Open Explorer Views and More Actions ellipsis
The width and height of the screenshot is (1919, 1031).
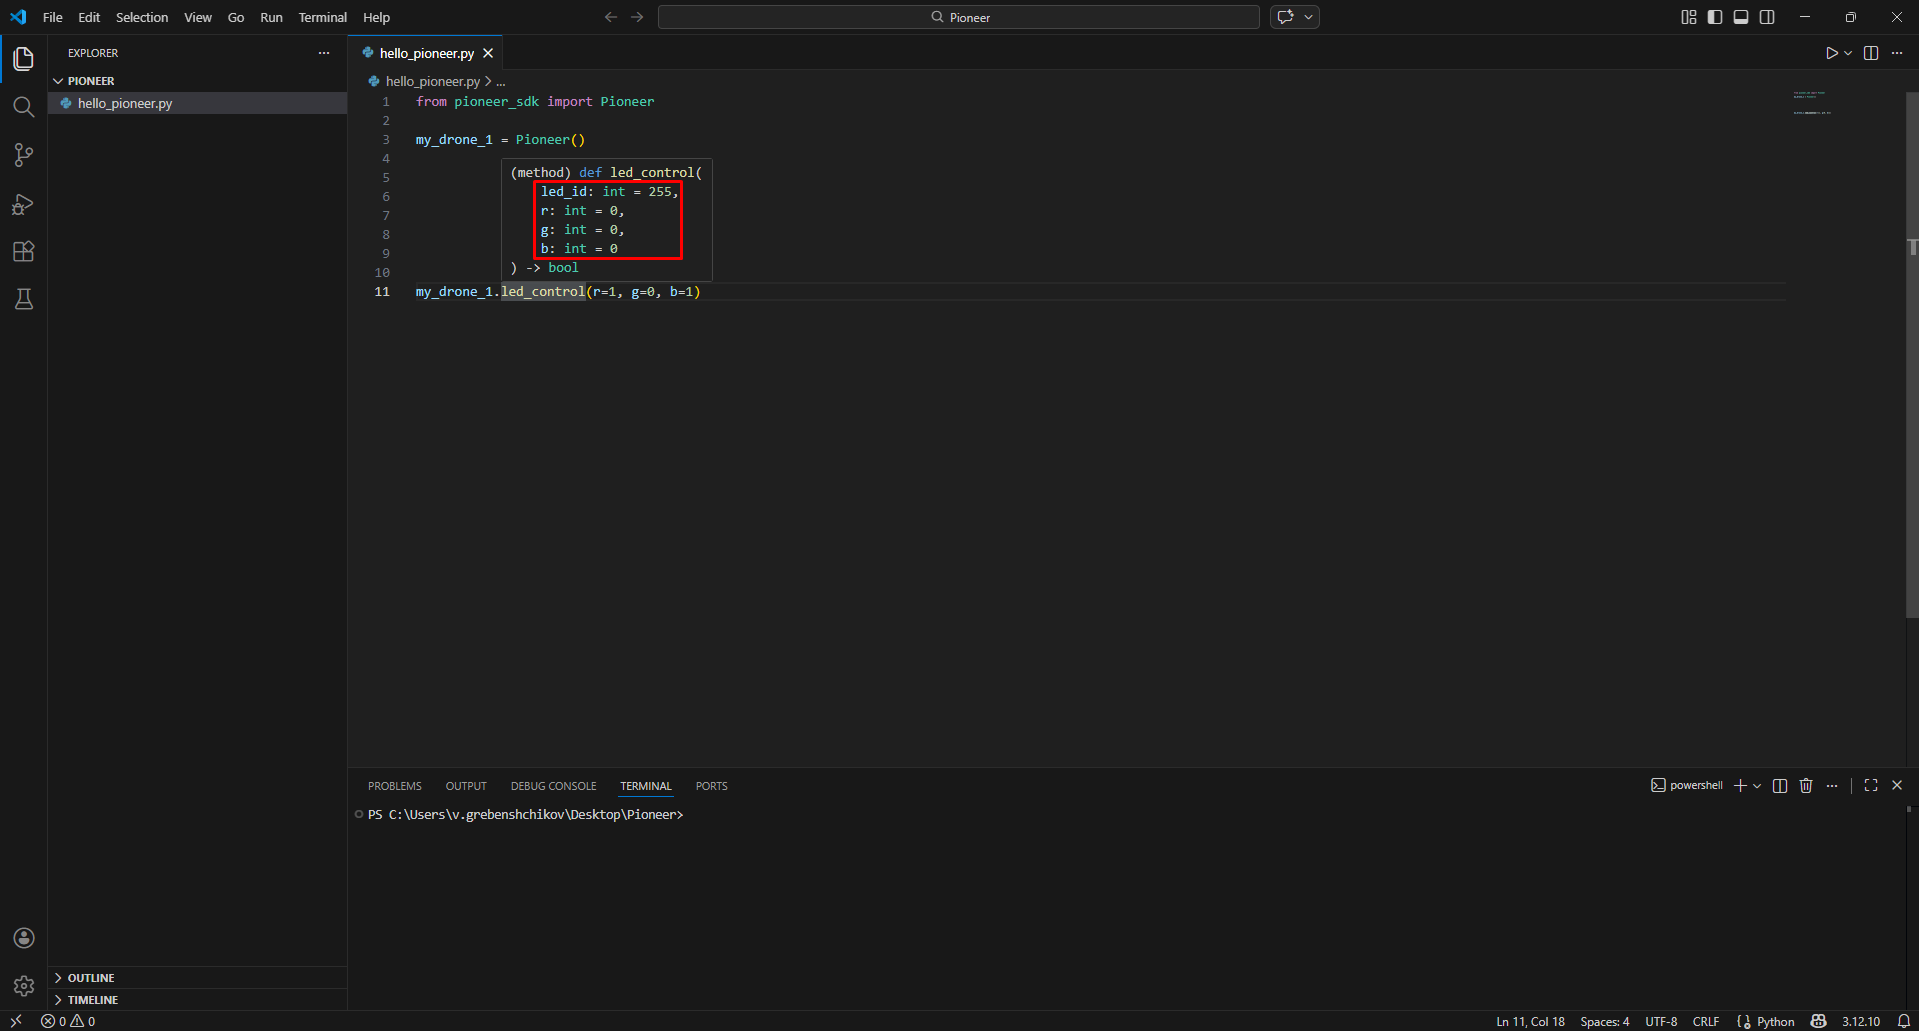click(324, 53)
